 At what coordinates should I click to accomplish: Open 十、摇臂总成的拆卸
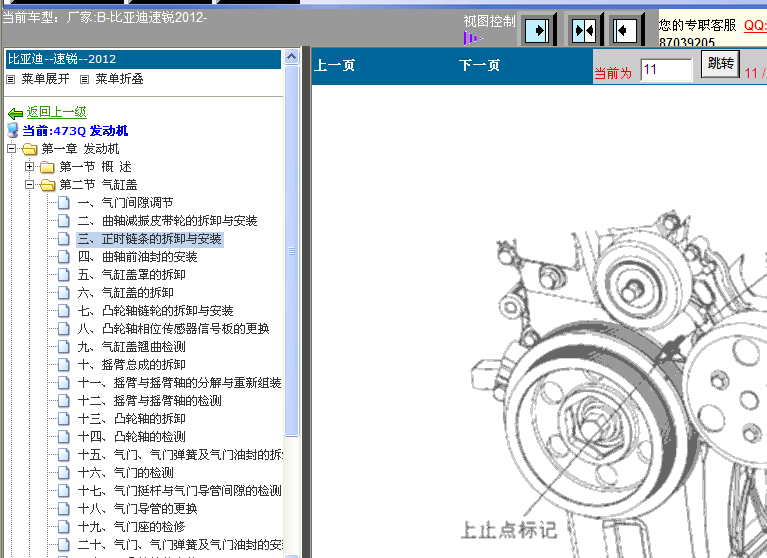tap(132, 364)
